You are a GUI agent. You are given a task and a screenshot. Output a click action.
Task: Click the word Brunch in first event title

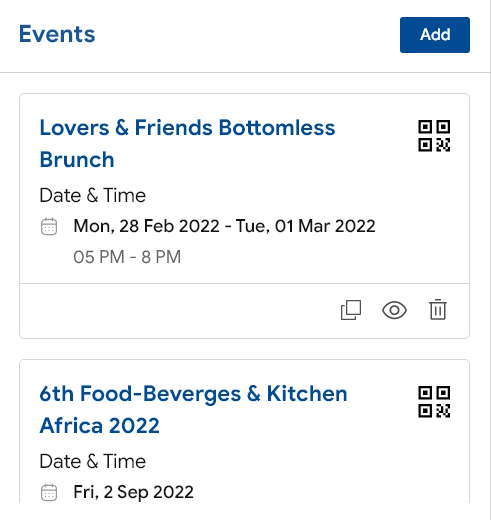77,160
